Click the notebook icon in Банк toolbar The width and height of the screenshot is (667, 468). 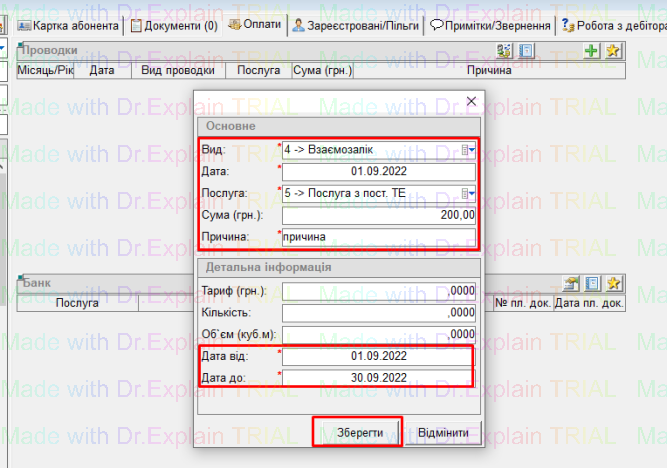[592, 284]
